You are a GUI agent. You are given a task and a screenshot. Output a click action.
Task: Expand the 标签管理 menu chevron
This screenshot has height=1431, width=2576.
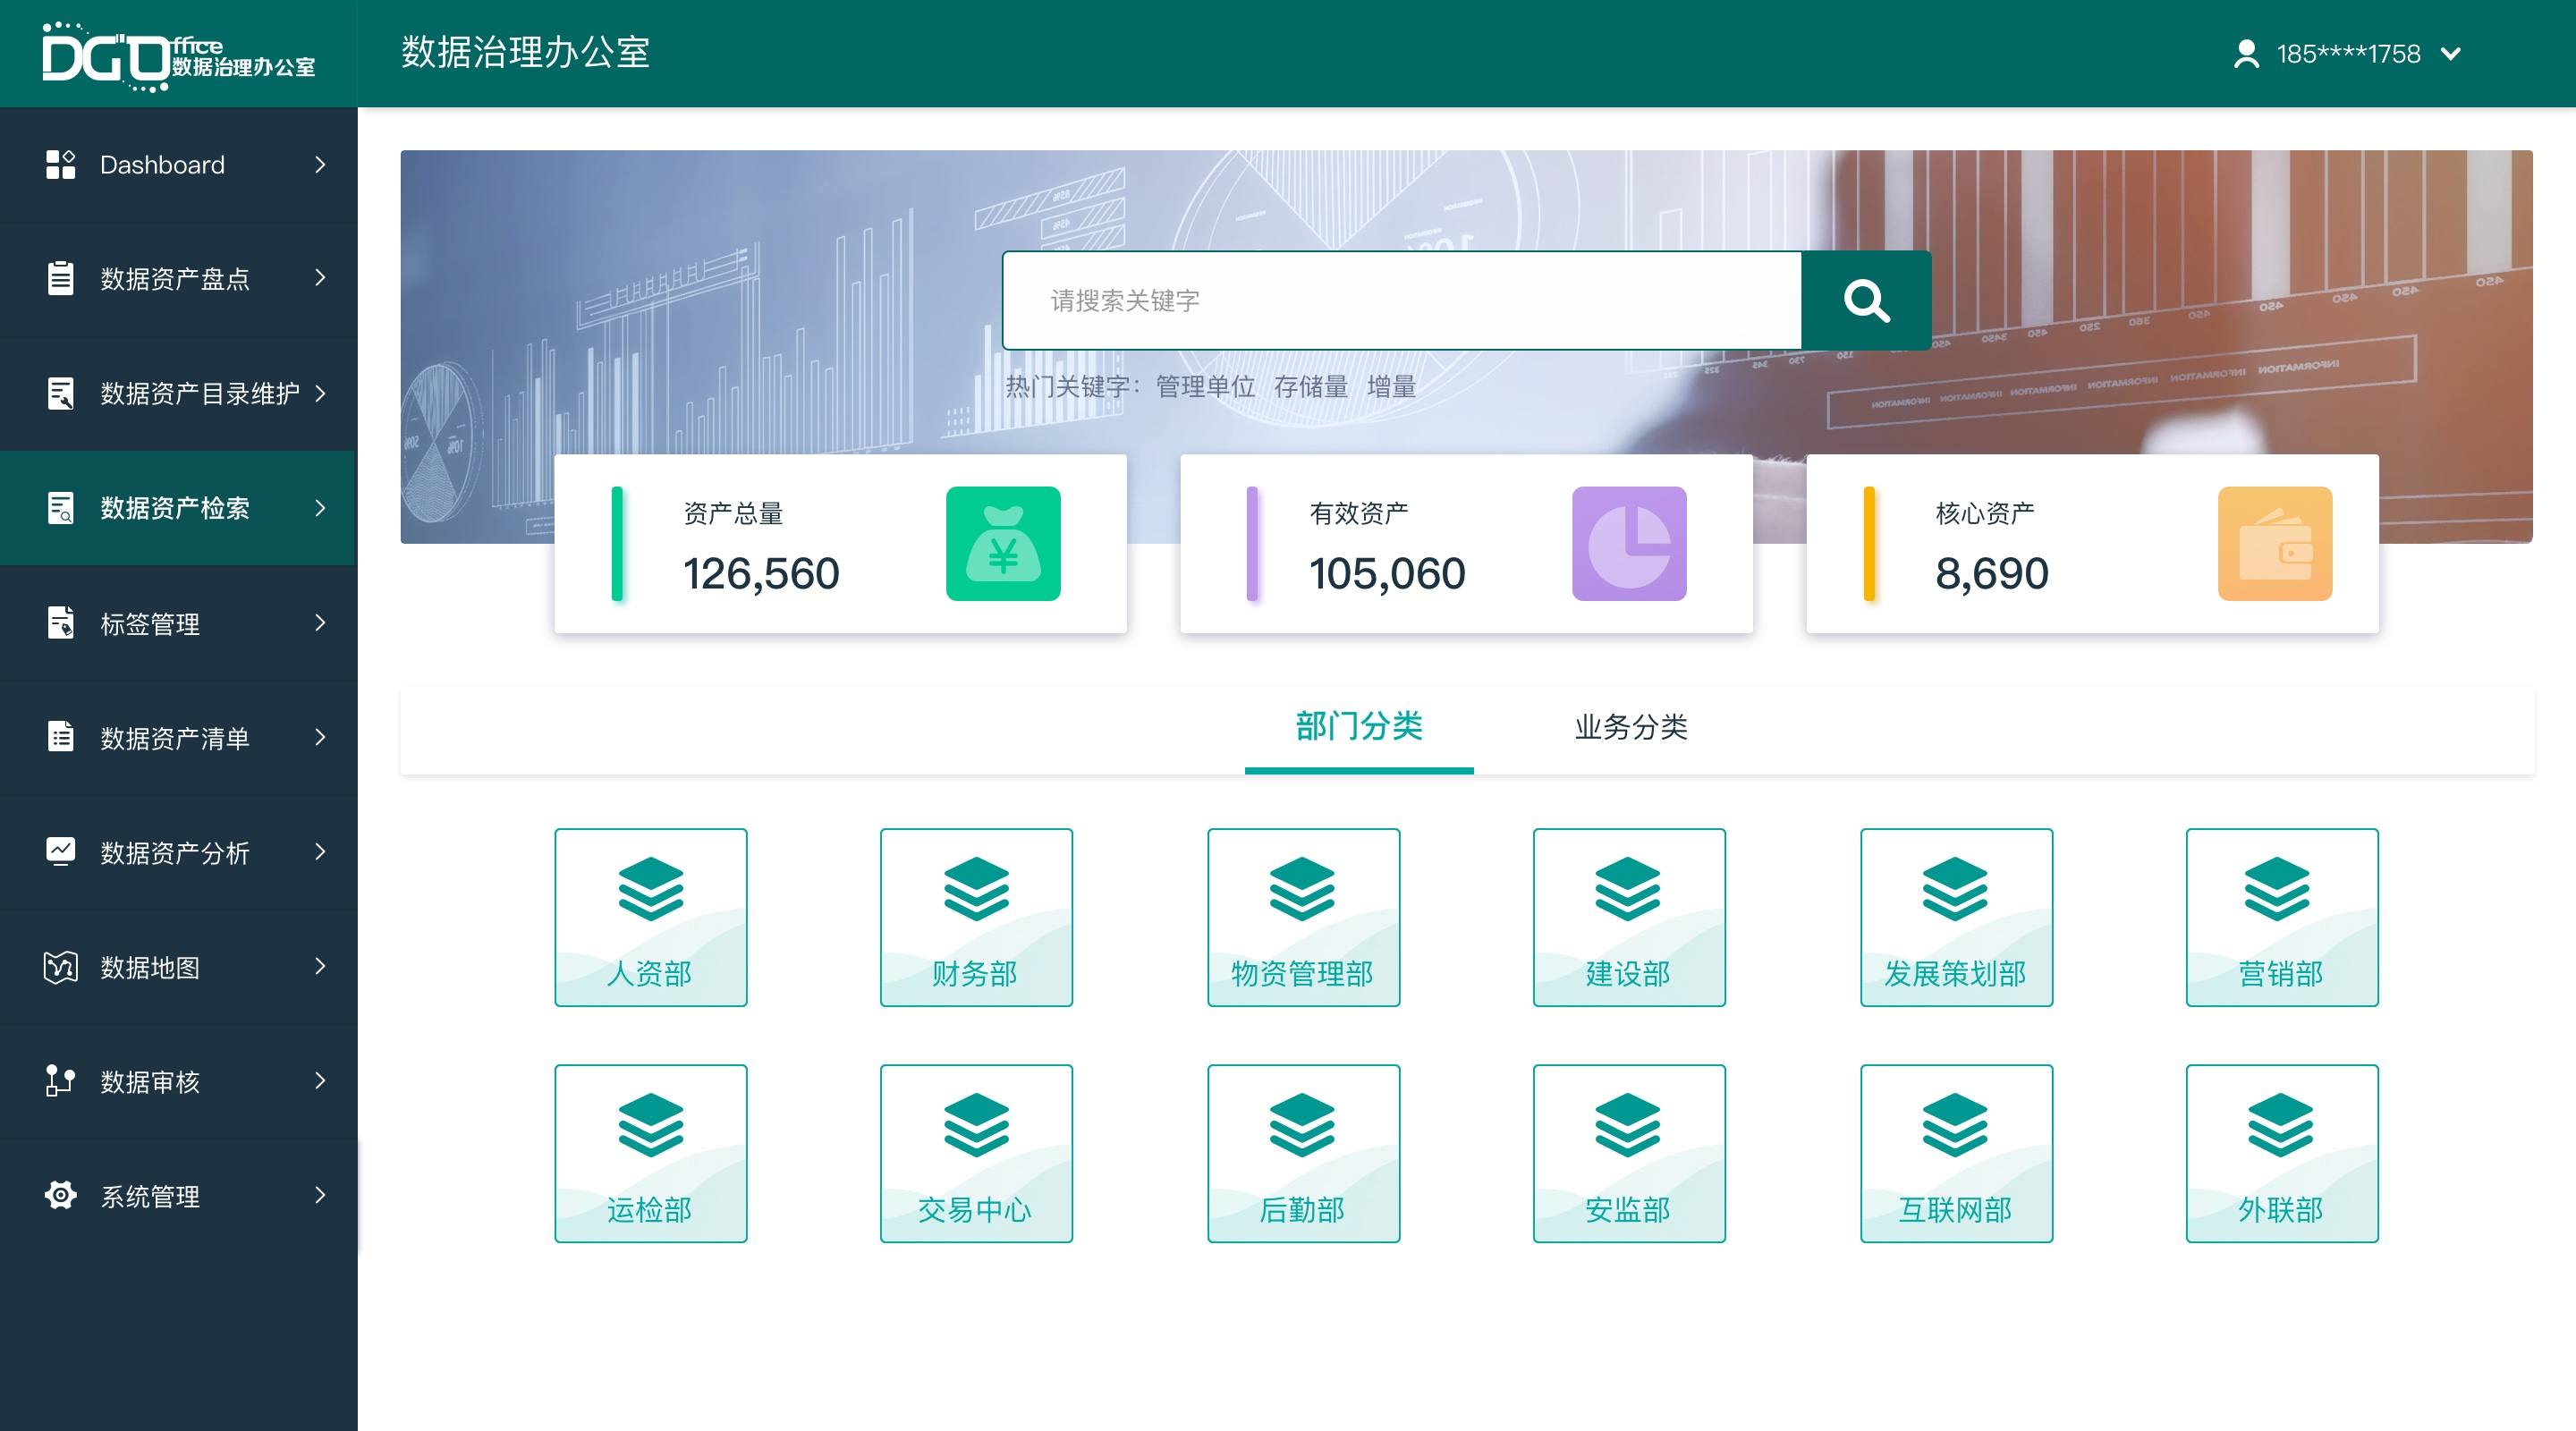coord(320,623)
